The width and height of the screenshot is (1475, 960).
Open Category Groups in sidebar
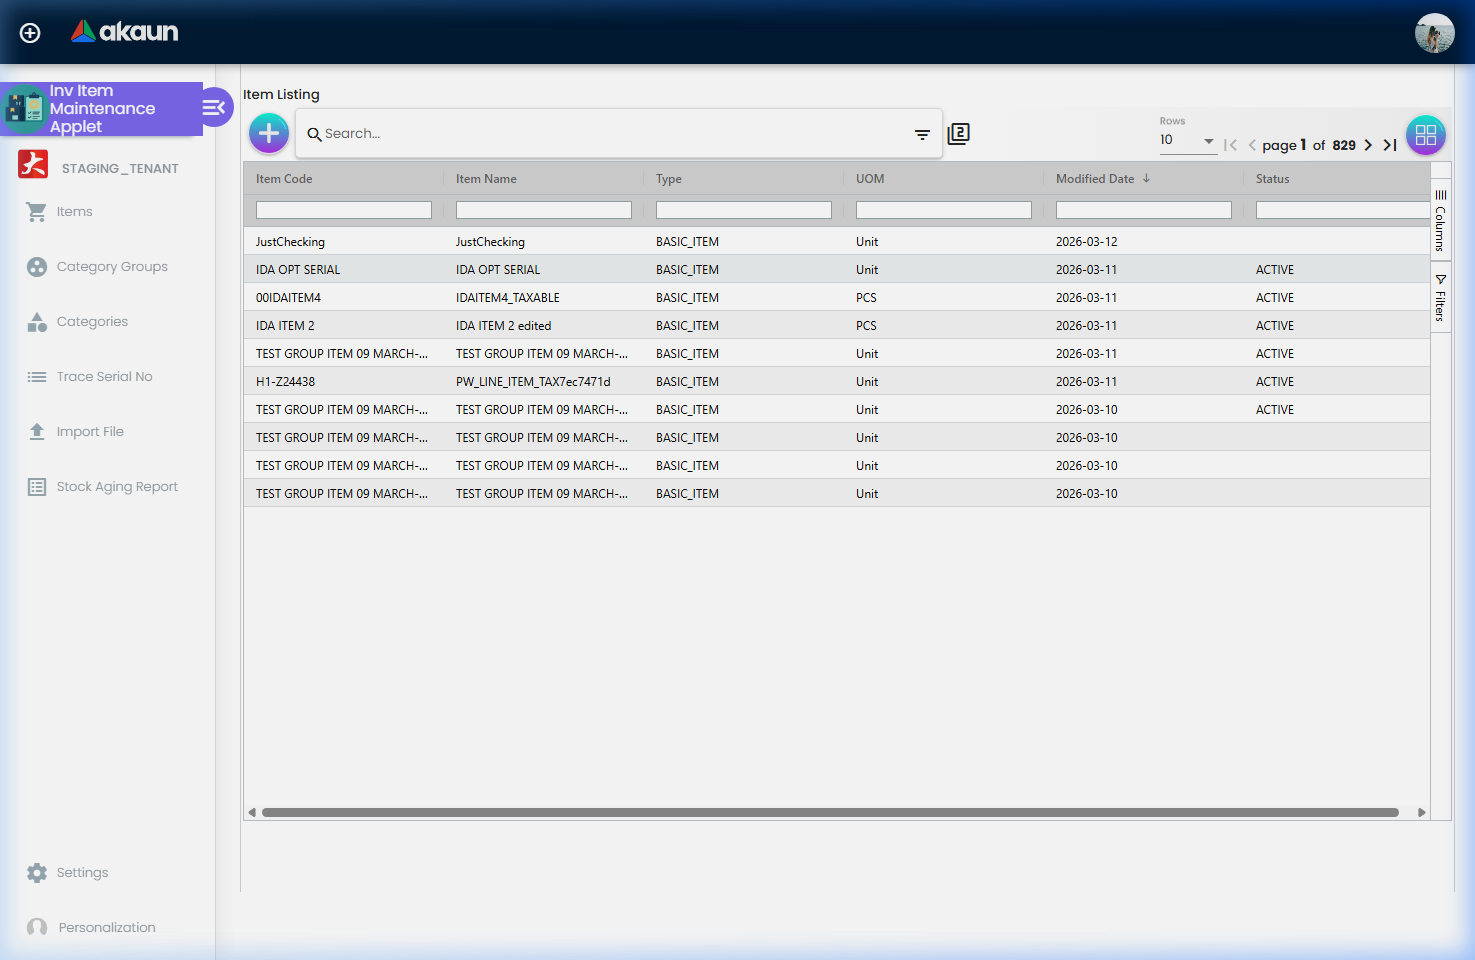(x=111, y=267)
